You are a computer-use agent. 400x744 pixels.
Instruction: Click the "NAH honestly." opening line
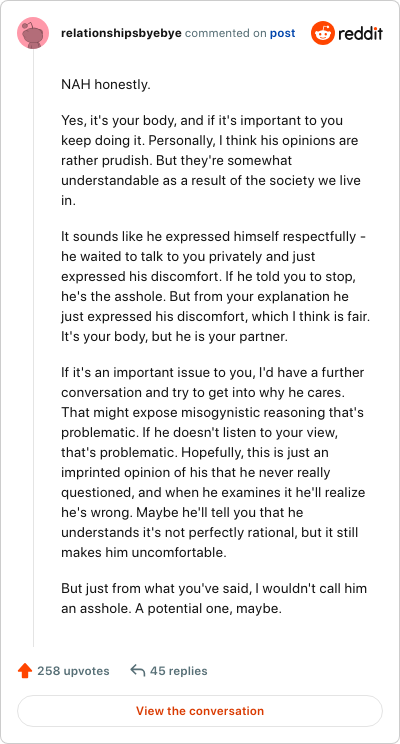[x=105, y=85]
